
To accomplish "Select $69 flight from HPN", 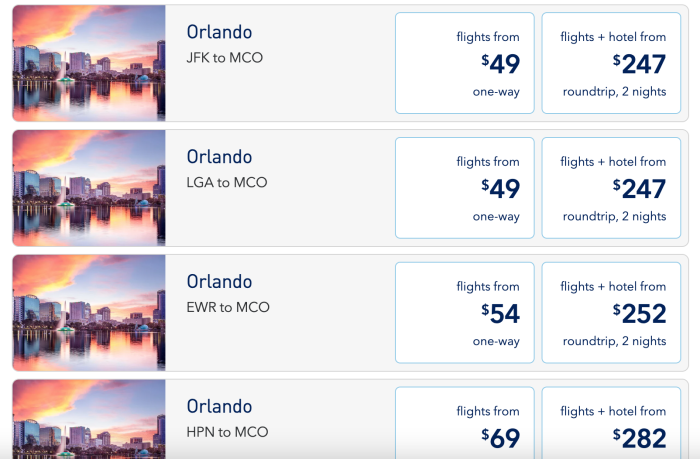I will coord(463,423).
